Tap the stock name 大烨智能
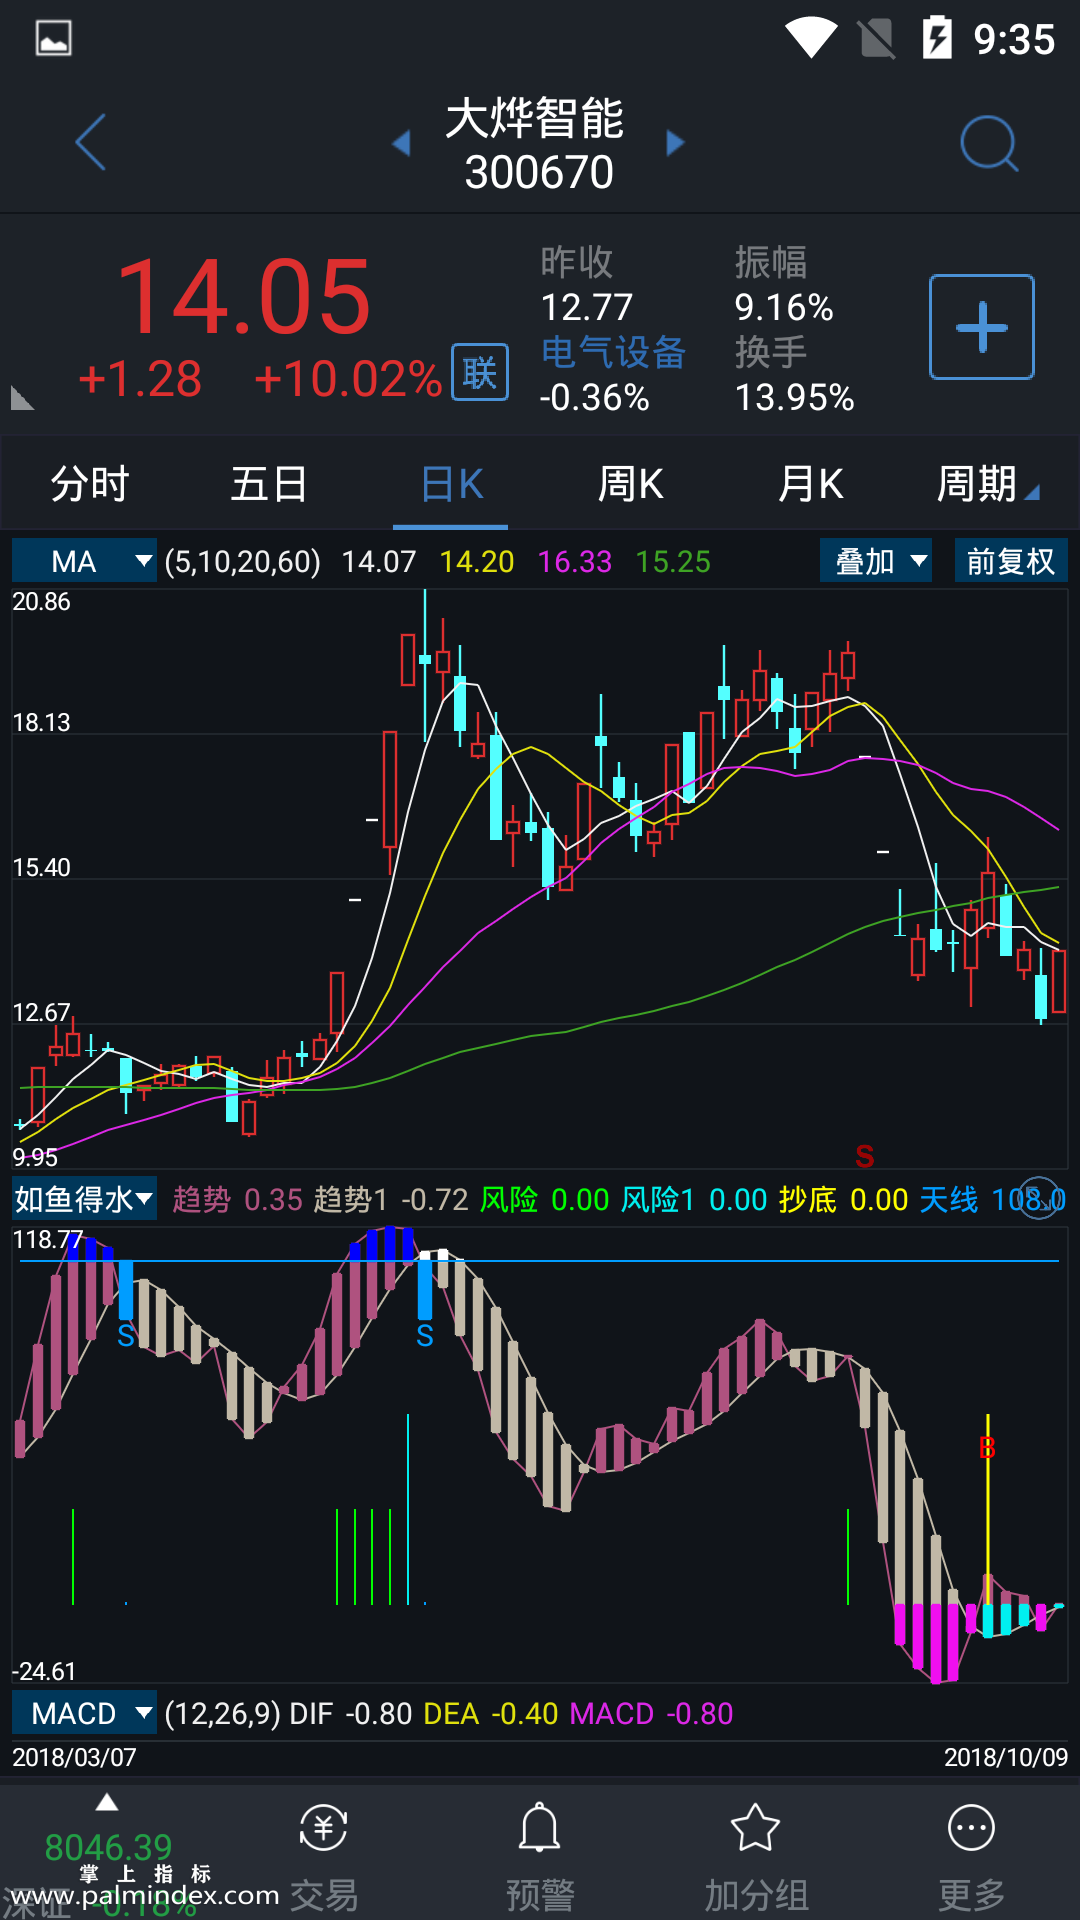Screen dimensions: 1080x1920 (x=535, y=119)
